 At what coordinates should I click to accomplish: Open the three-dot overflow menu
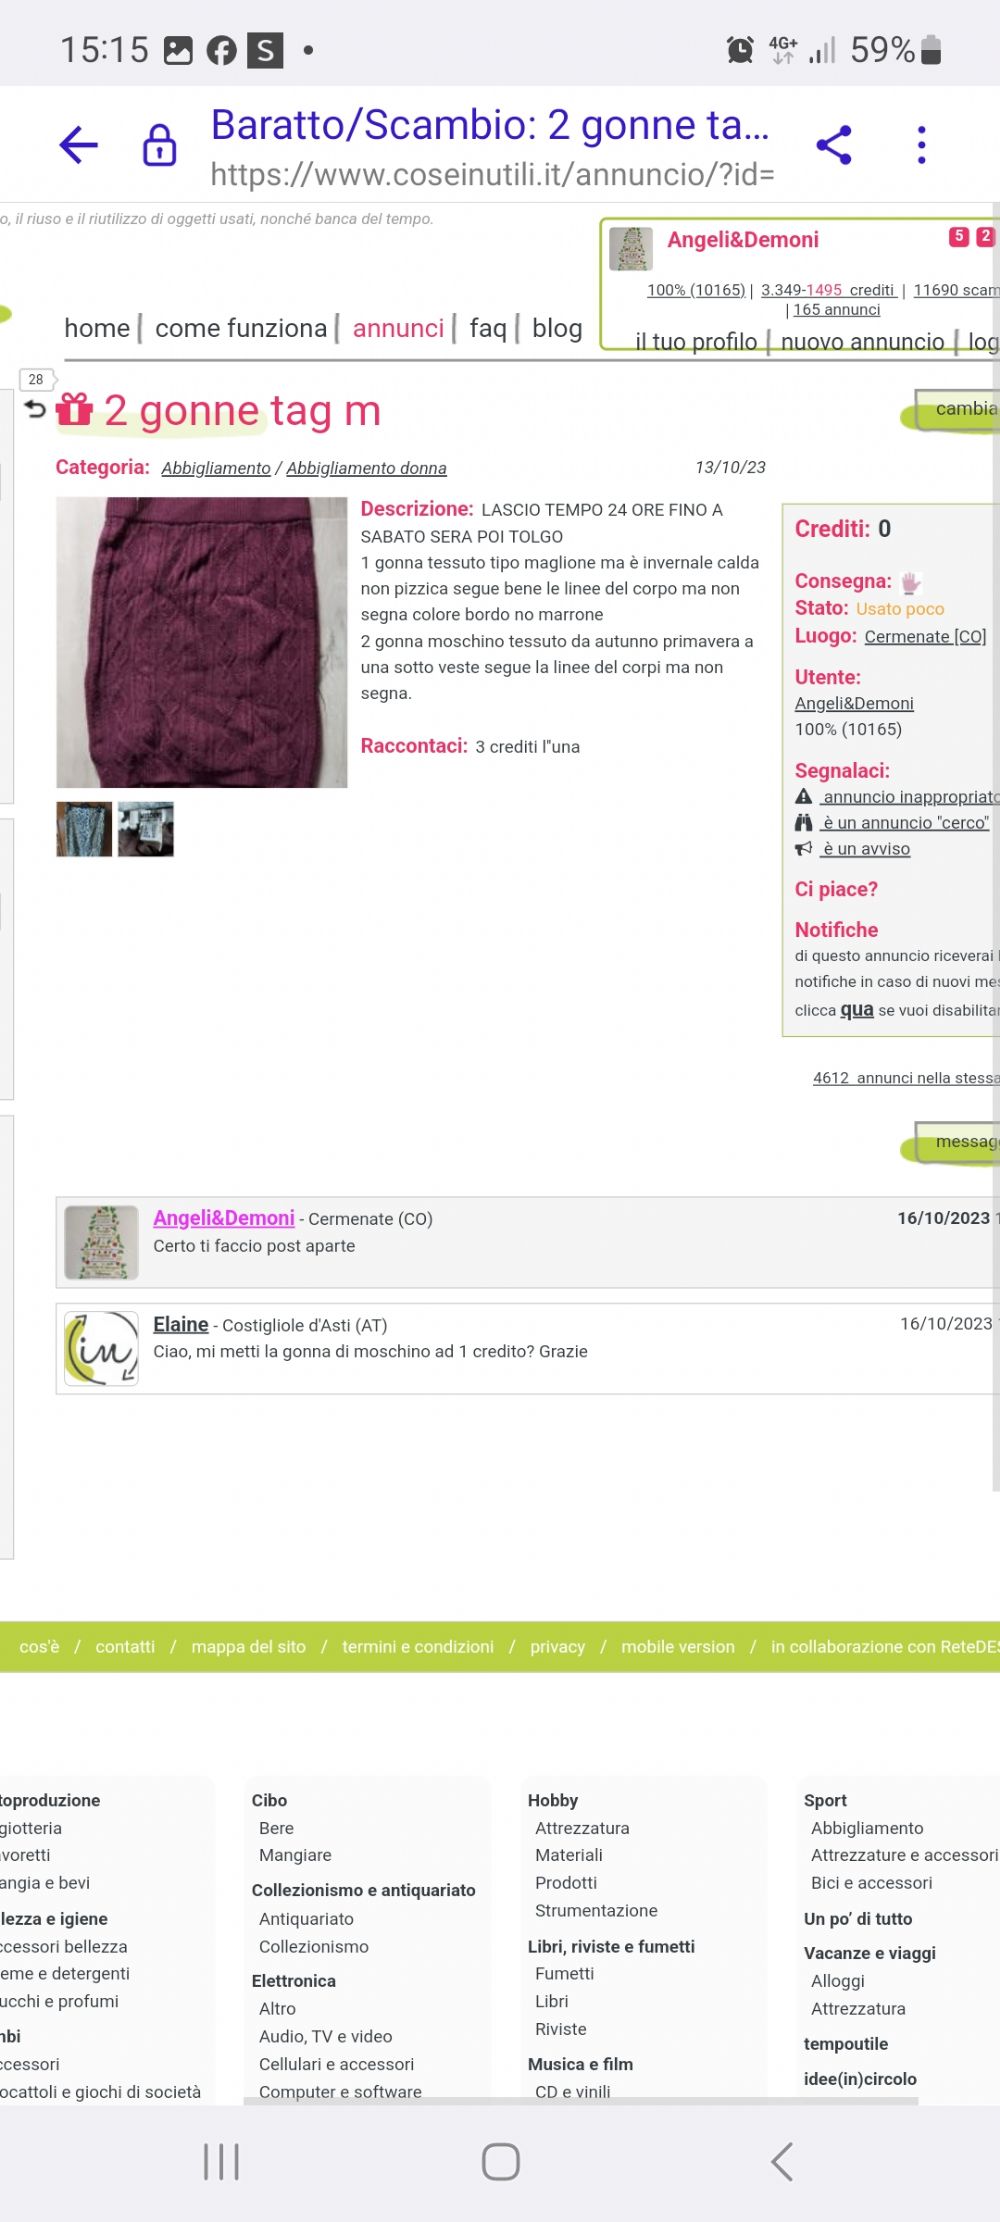click(921, 145)
